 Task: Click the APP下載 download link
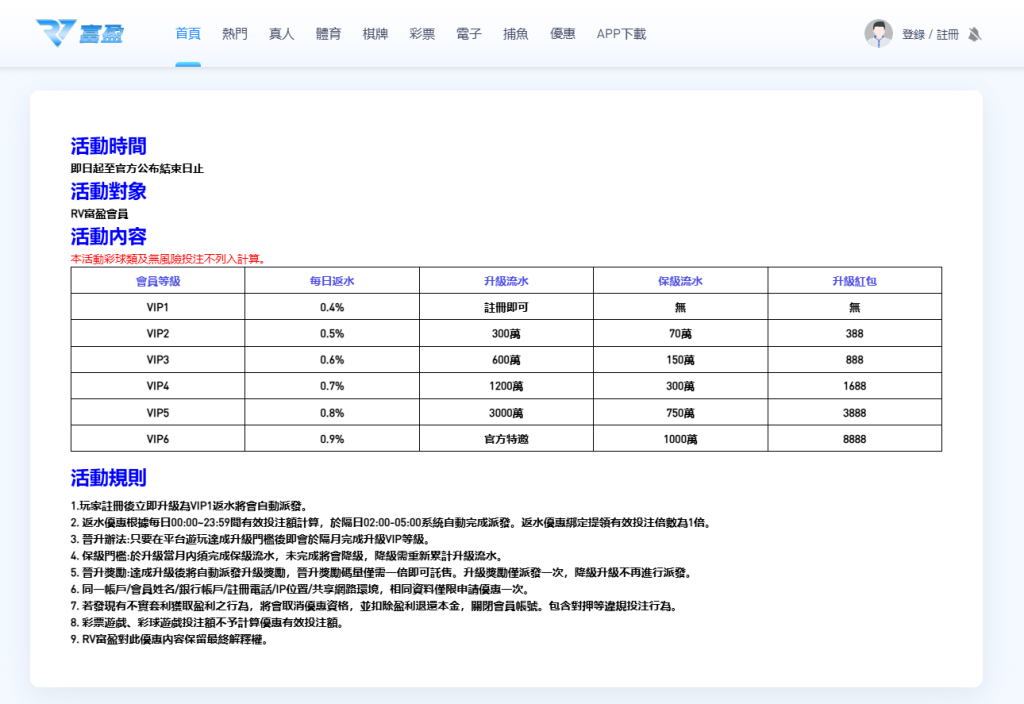620,32
